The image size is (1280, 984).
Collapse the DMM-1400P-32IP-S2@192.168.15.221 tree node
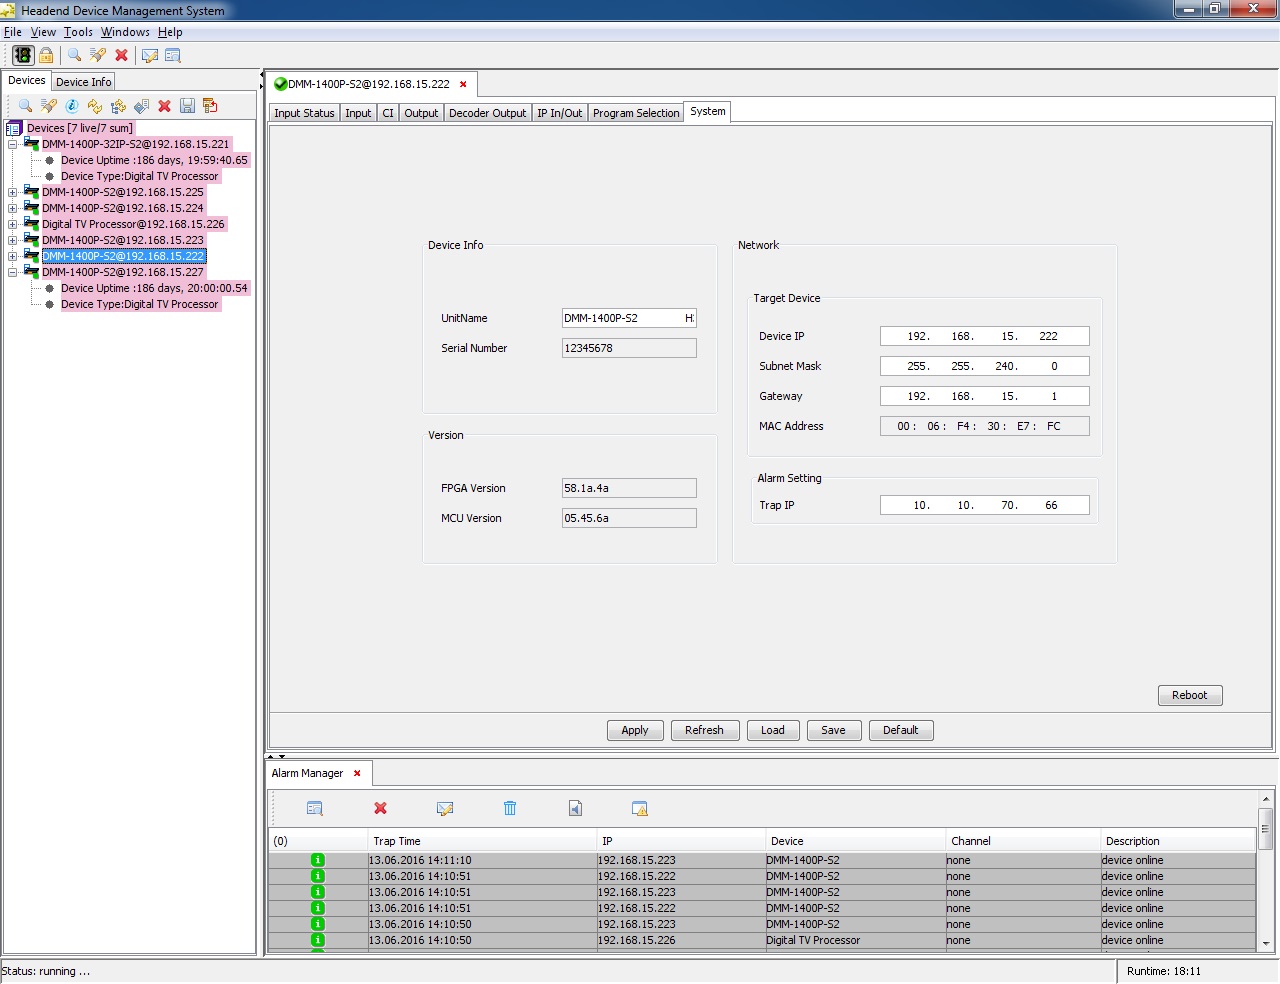(12, 144)
